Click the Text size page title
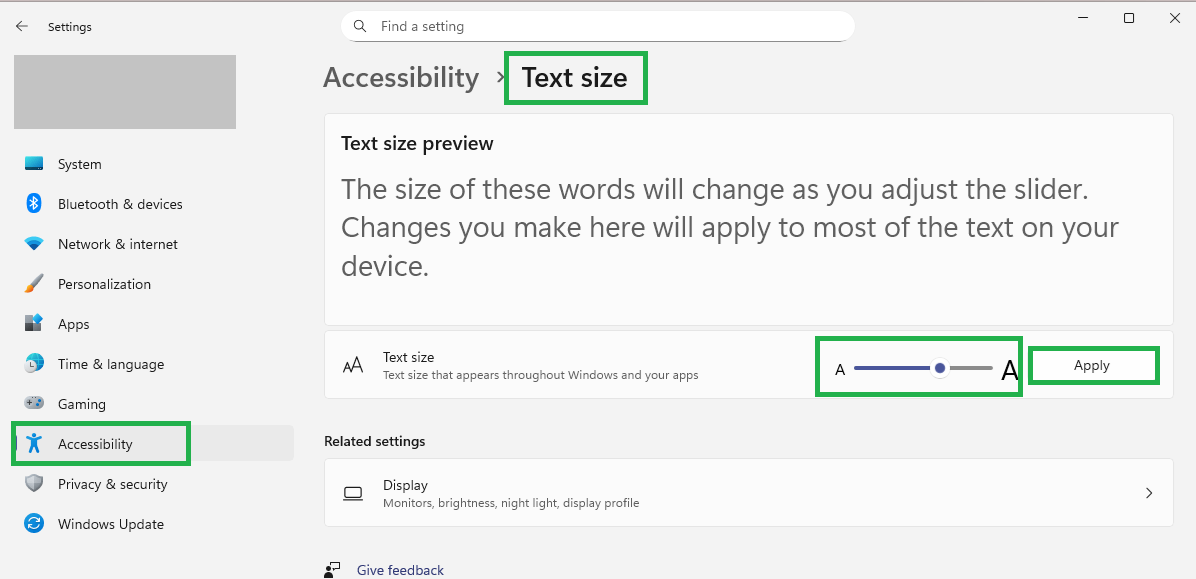 pyautogui.click(x=574, y=78)
